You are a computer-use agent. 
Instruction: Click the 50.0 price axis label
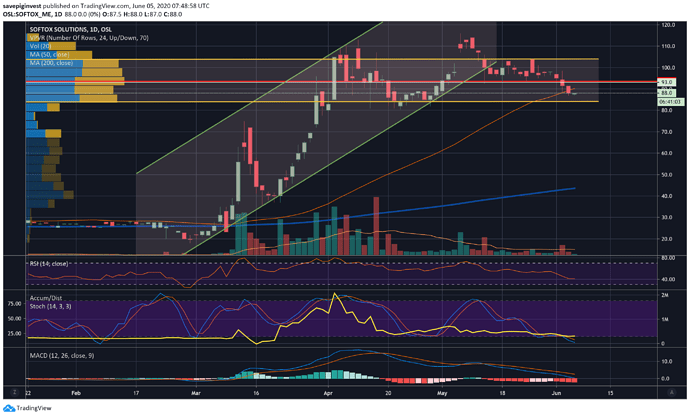coord(668,175)
